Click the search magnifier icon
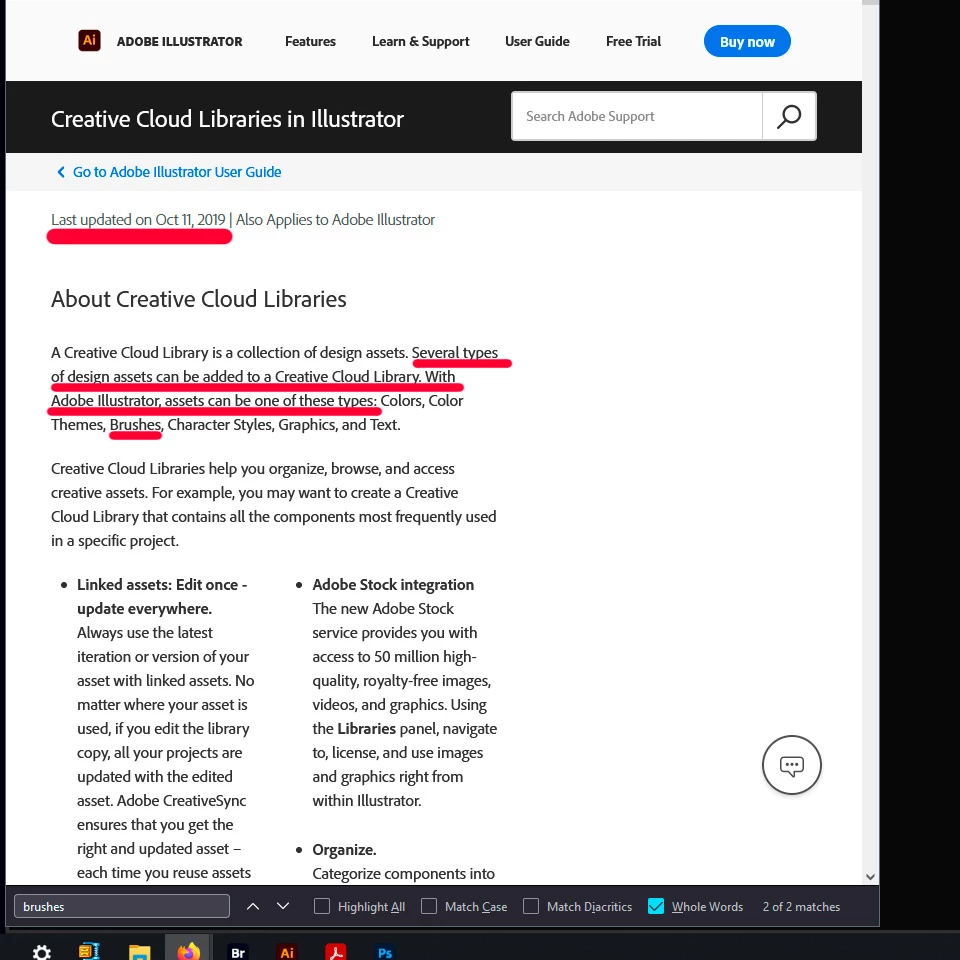The height and width of the screenshot is (960, 960). (789, 116)
